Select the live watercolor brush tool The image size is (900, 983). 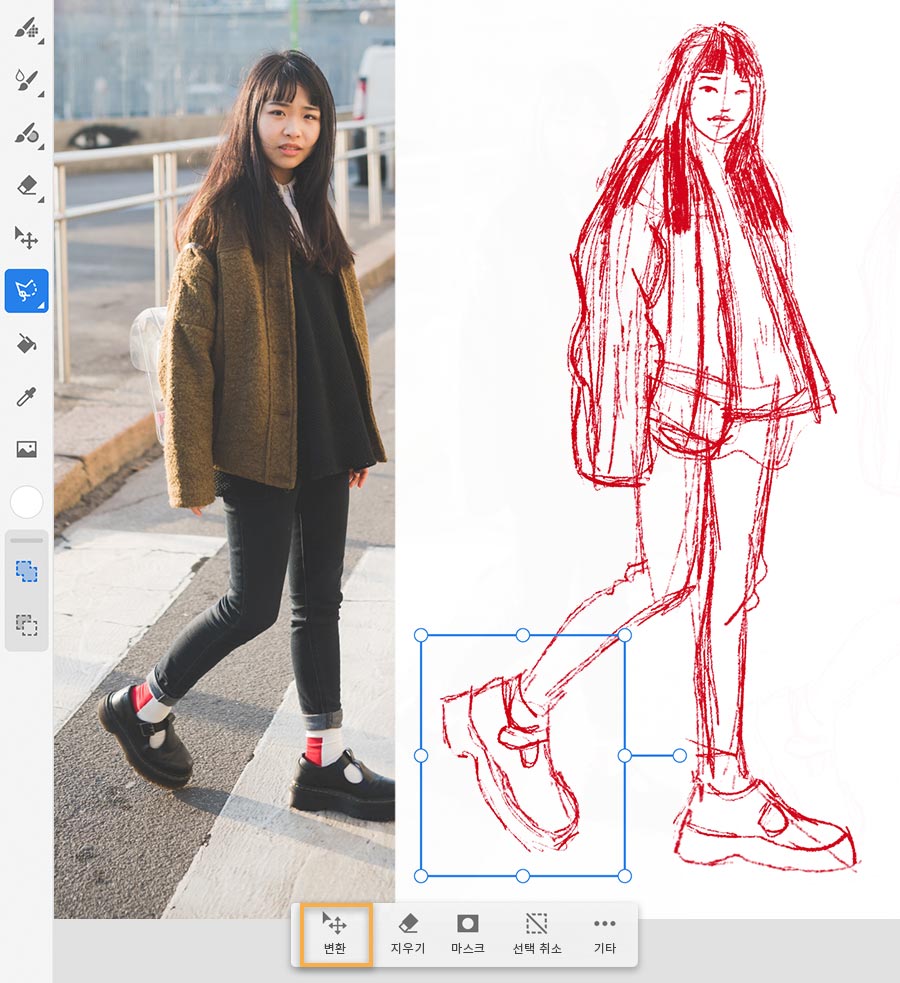click(x=26, y=81)
